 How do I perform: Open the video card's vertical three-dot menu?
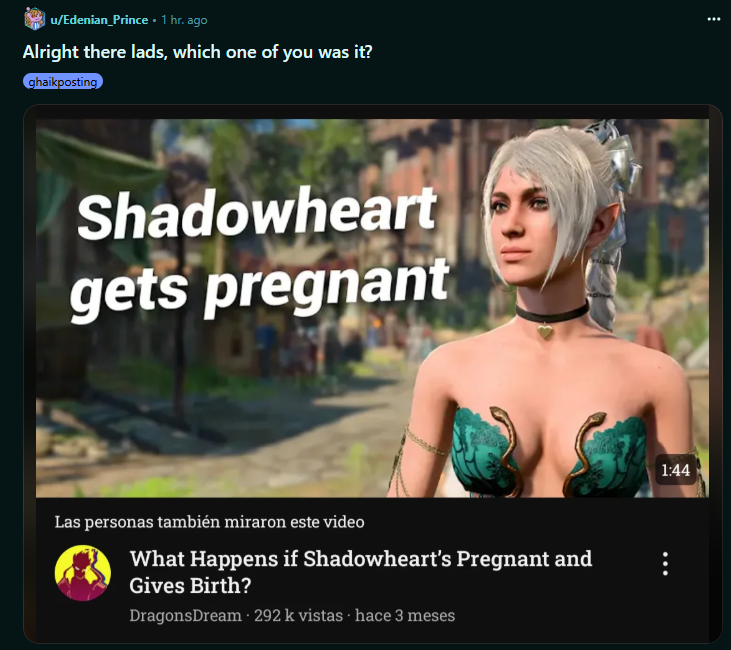click(x=665, y=564)
